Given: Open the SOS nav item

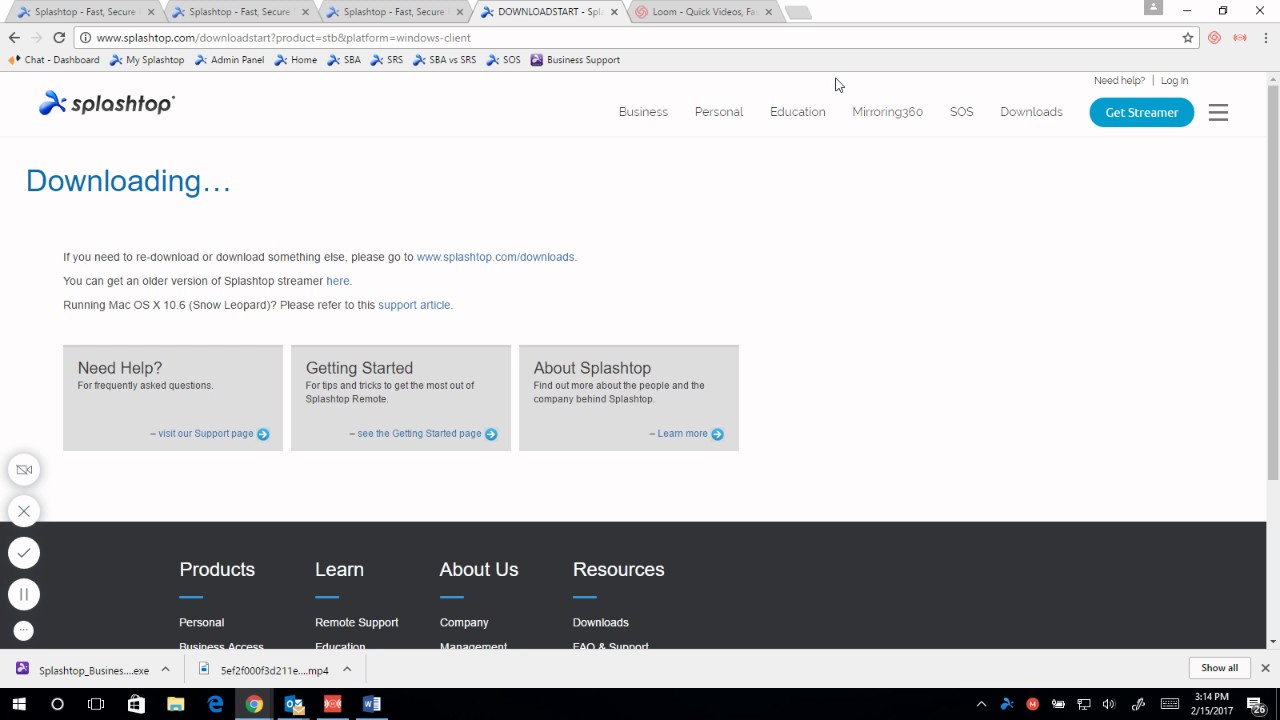Looking at the screenshot, I should pos(961,112).
